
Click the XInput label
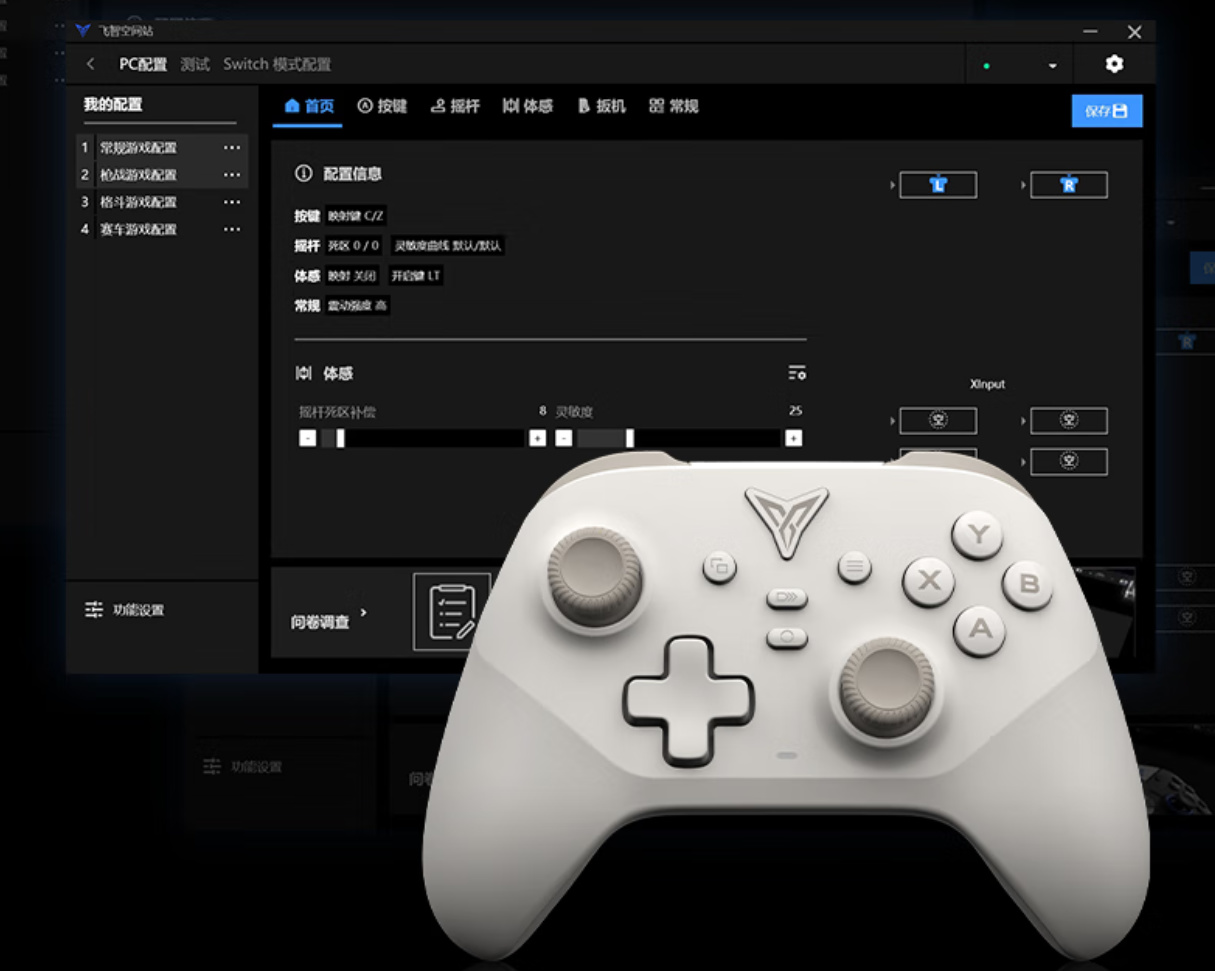(x=987, y=384)
